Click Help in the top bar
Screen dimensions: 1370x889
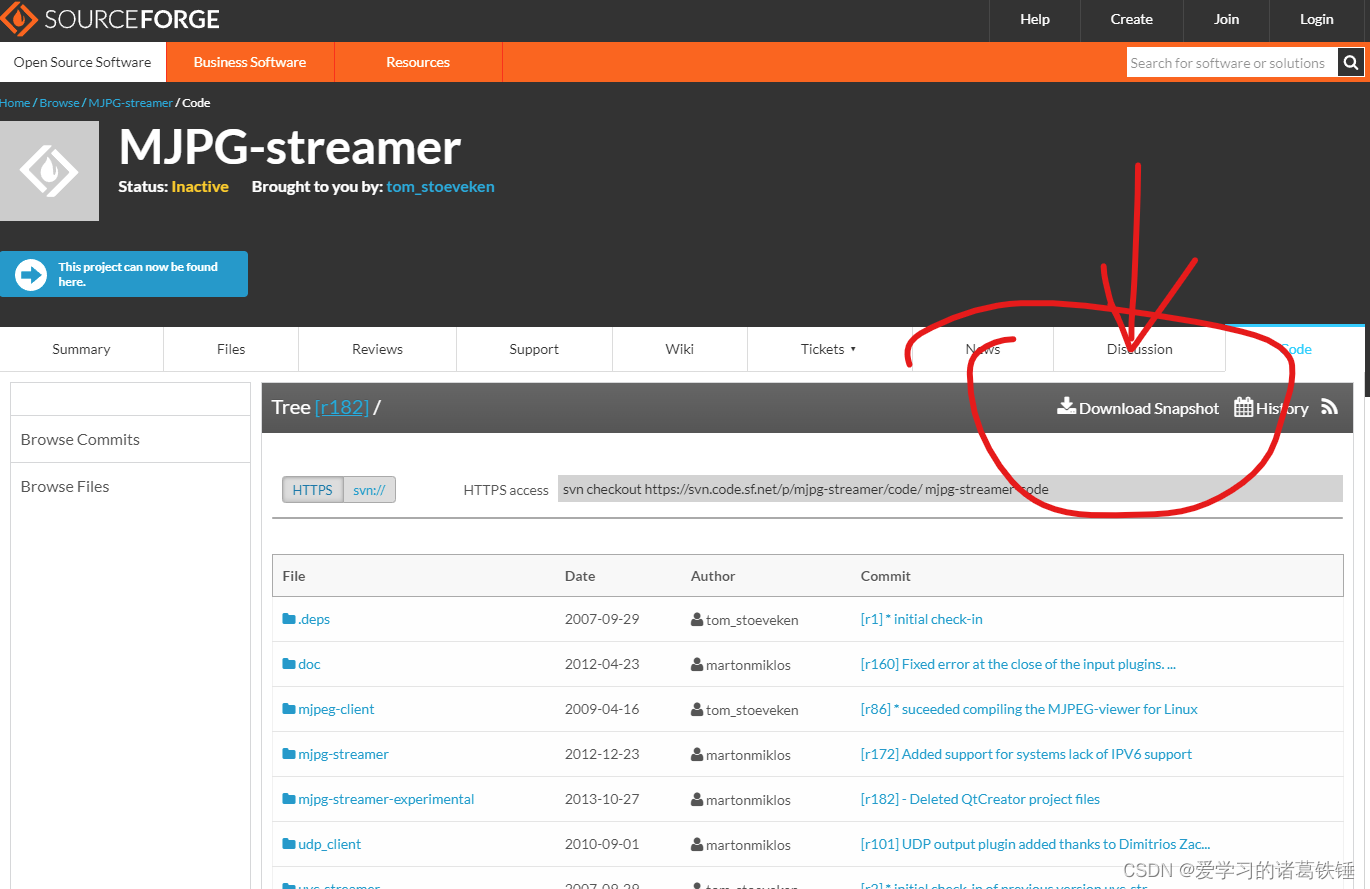1035,19
